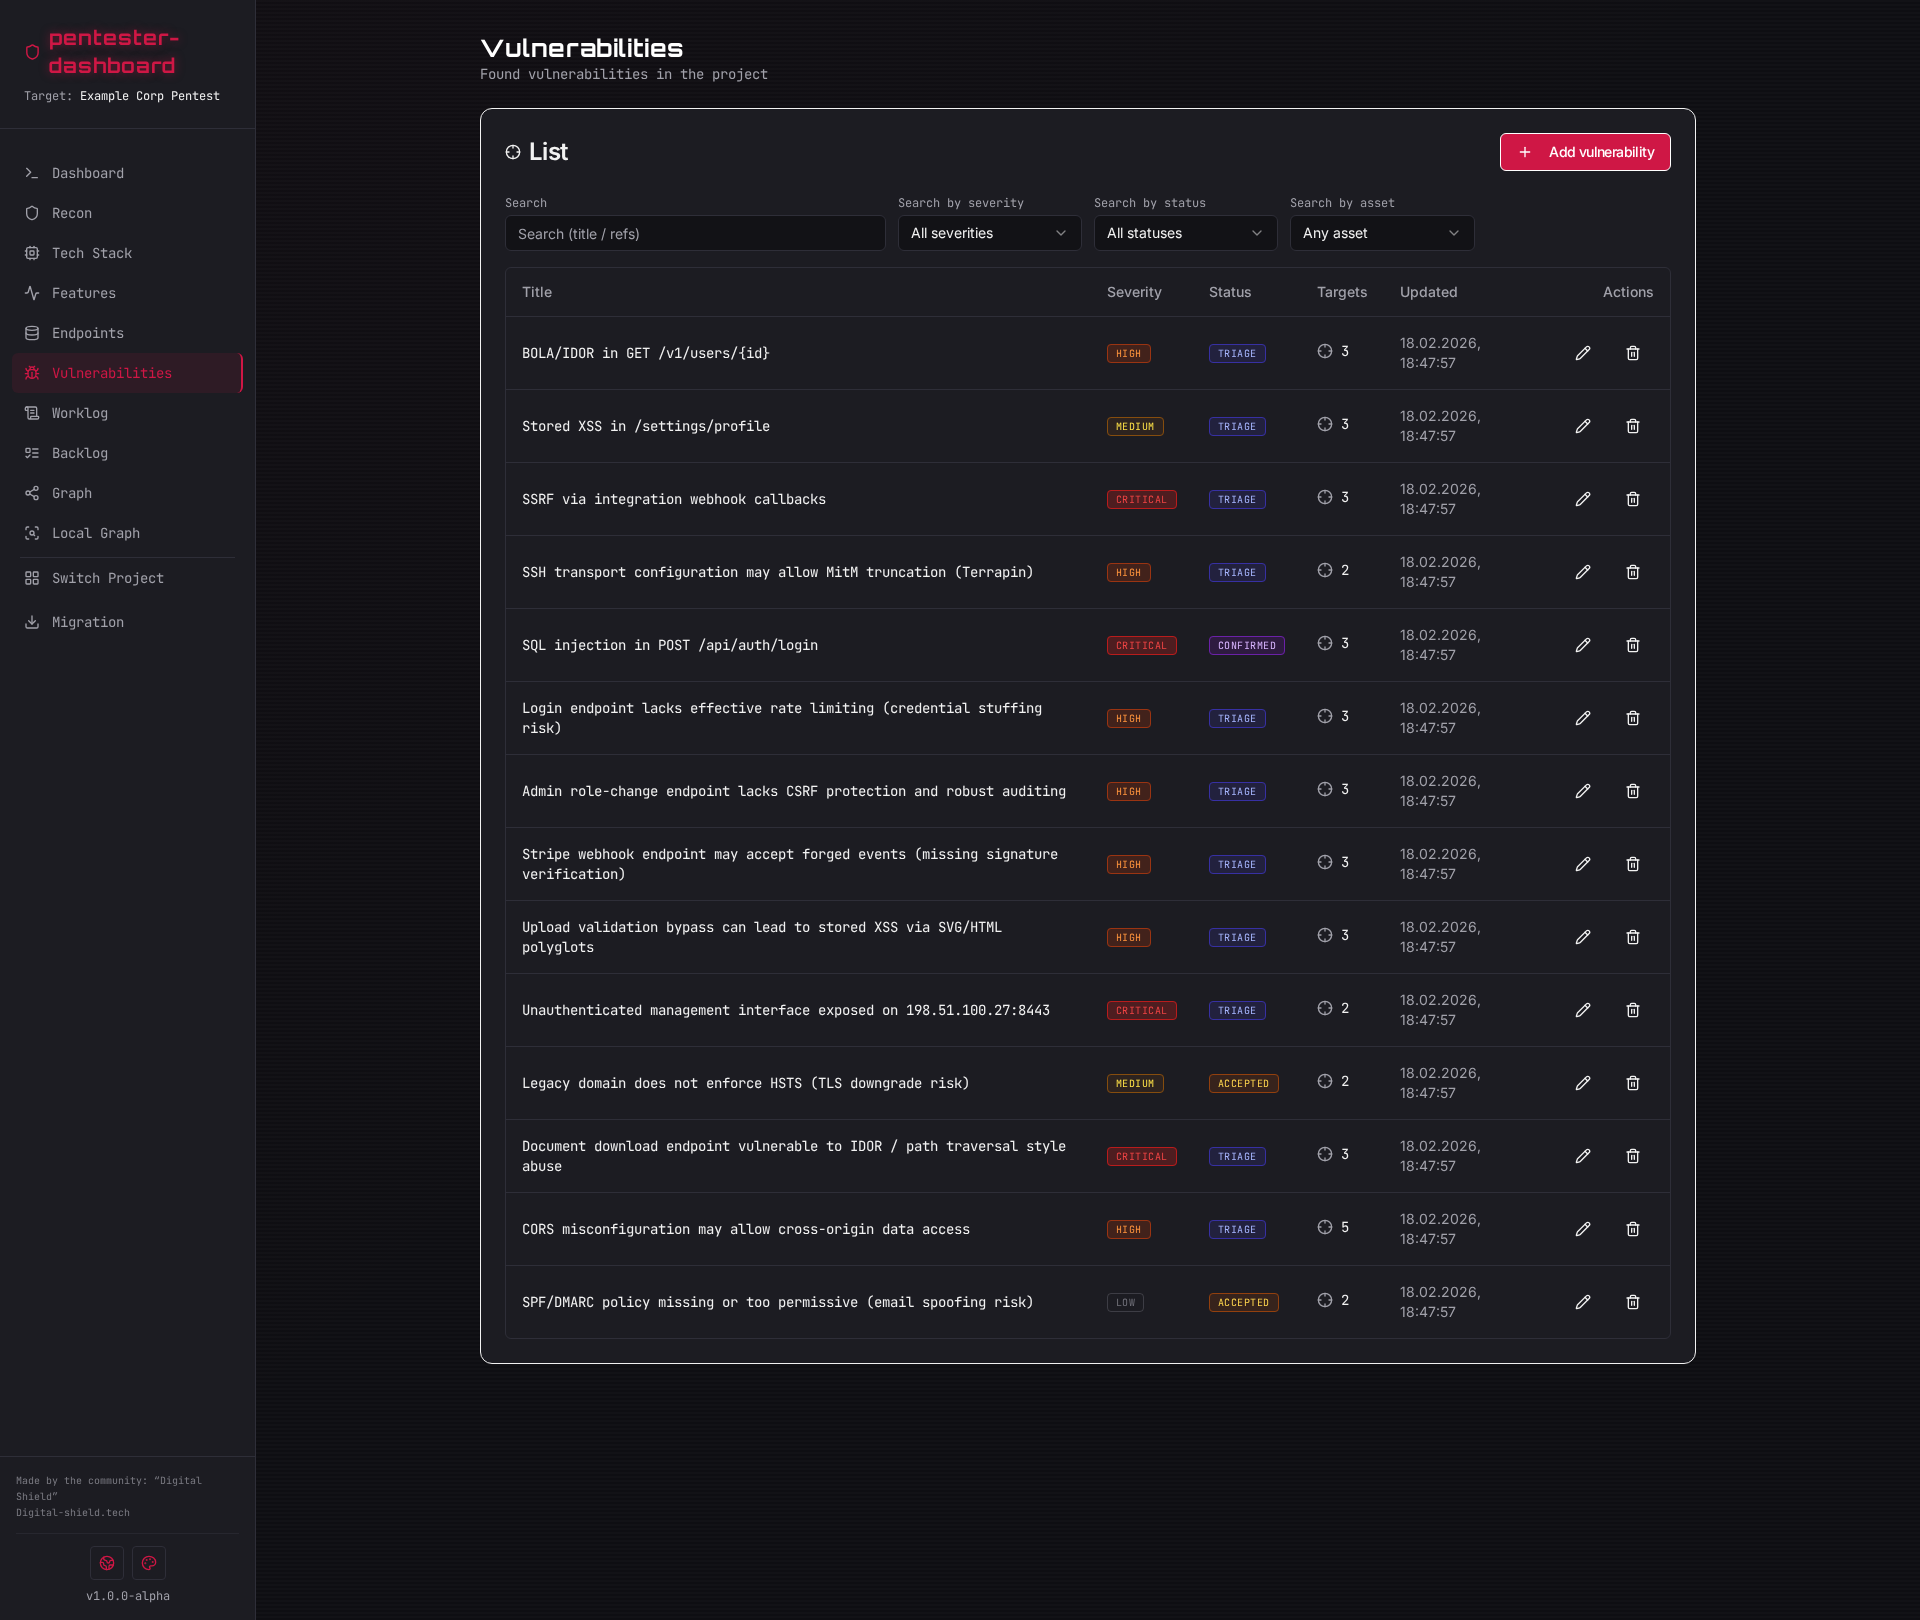This screenshot has width=1920, height=1620.
Task: Edit the SPF/DMARC policy finding
Action: pos(1583,1302)
